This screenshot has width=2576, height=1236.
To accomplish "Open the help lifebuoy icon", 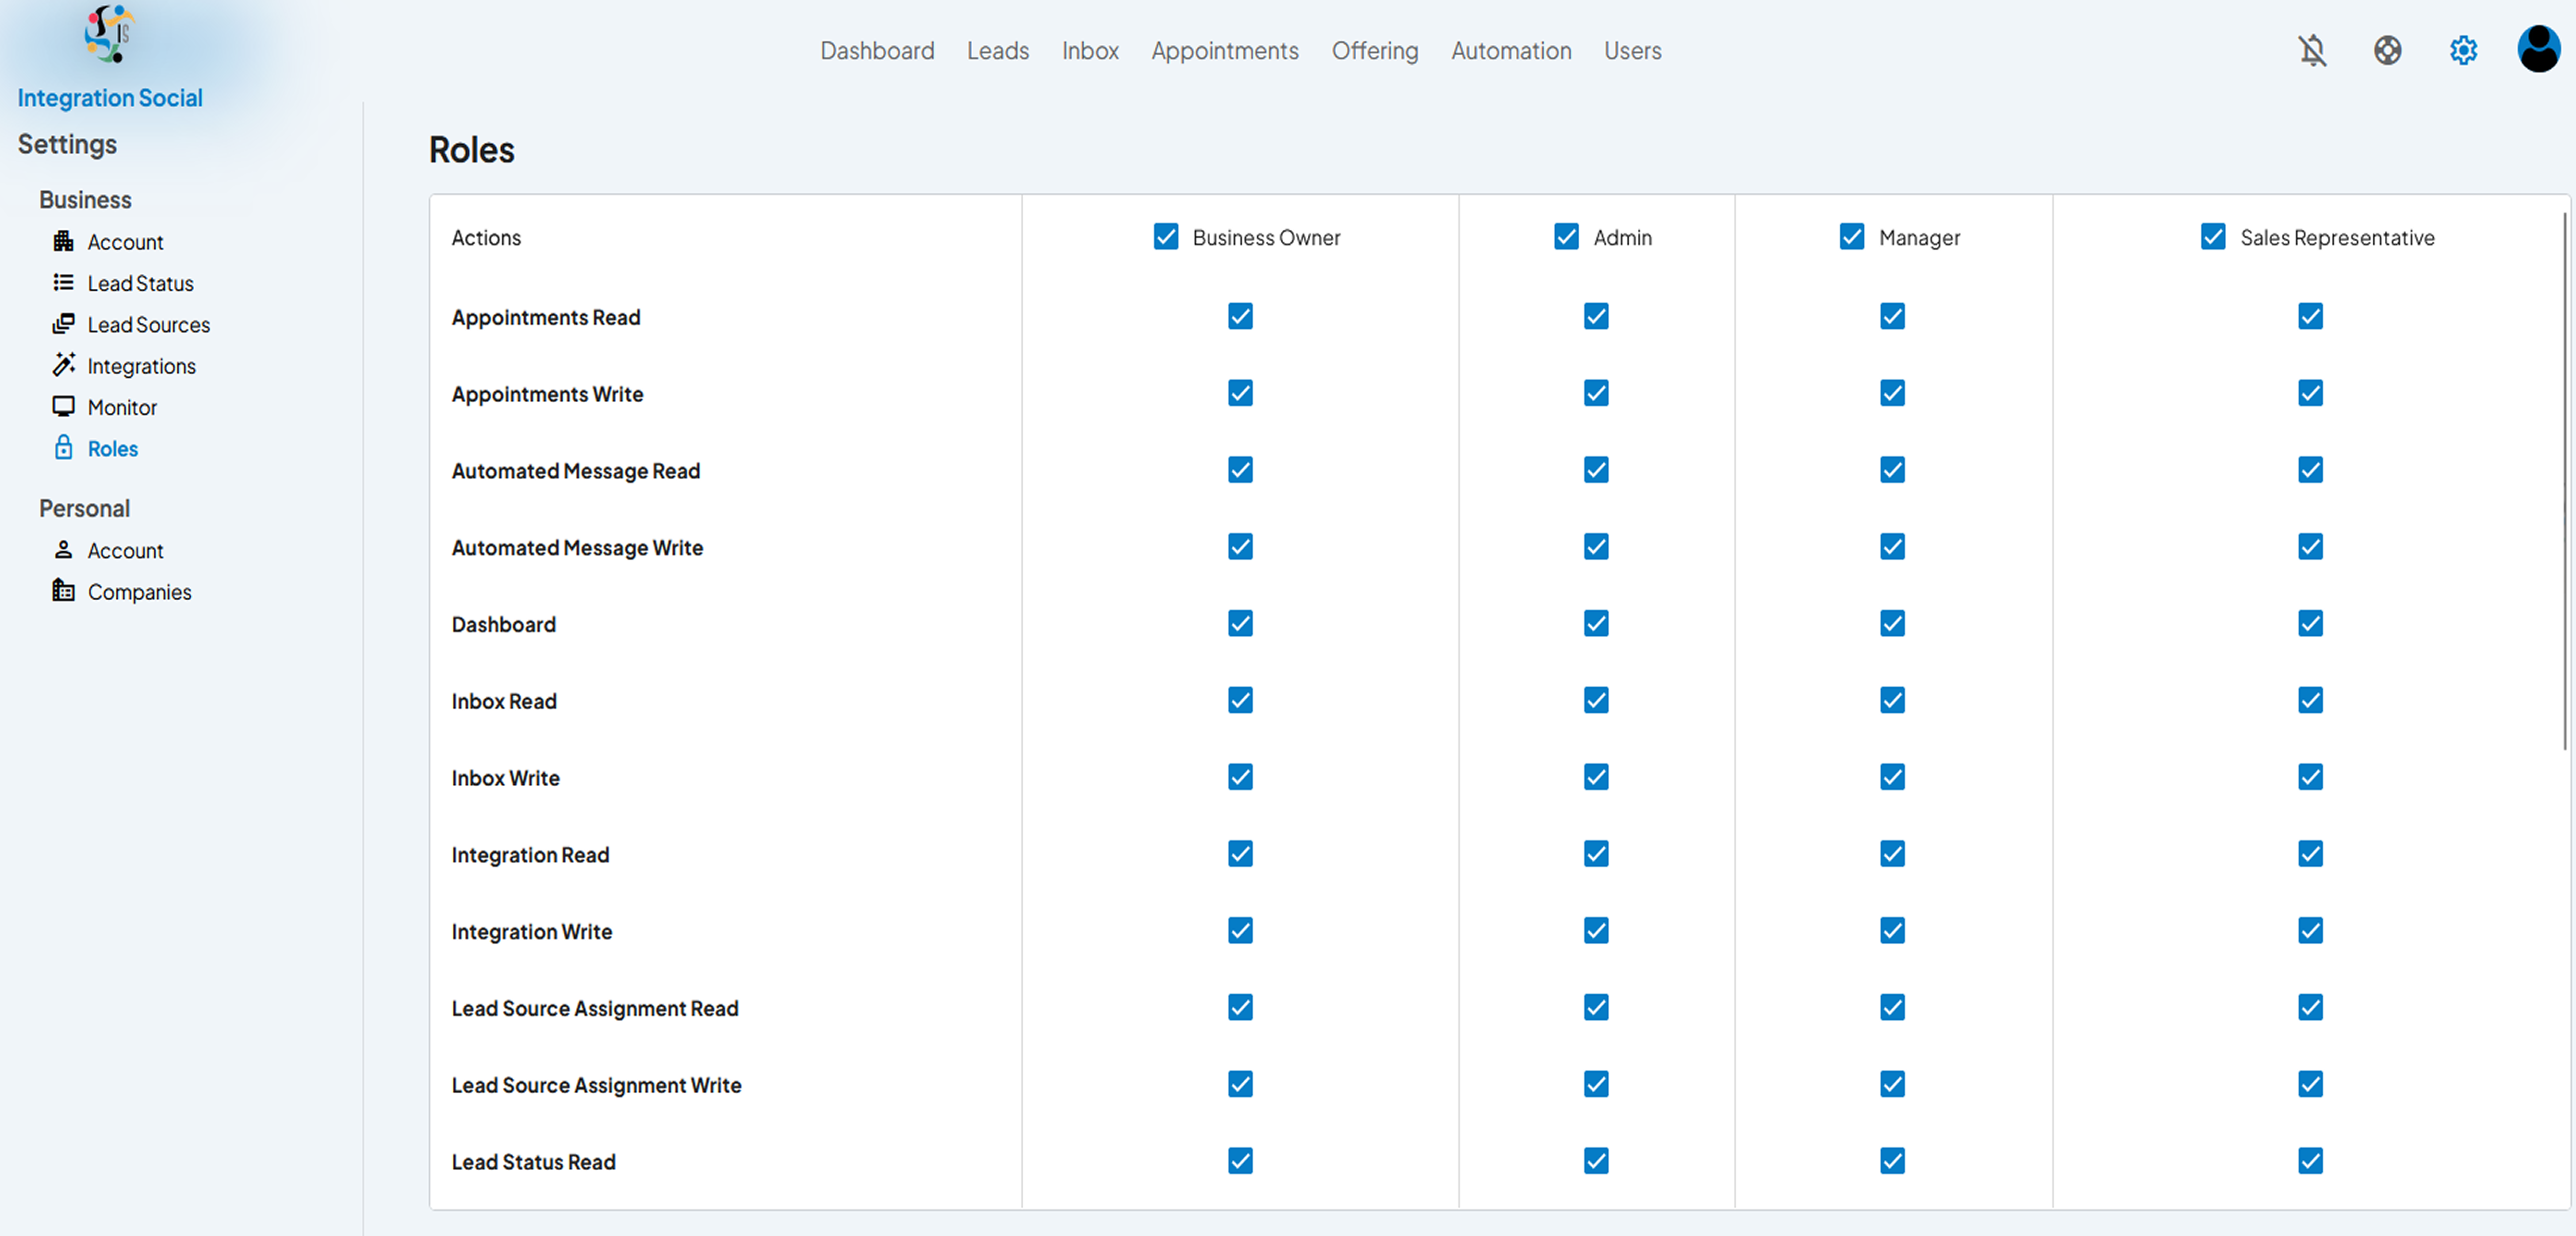I will point(2387,50).
